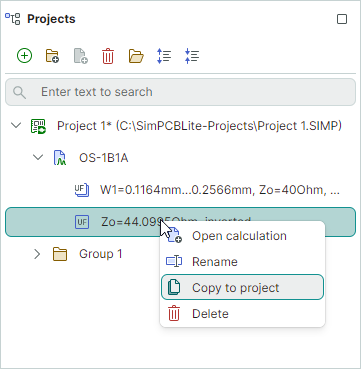
Task: Focus the Enter text to search field
Action: click(x=180, y=92)
